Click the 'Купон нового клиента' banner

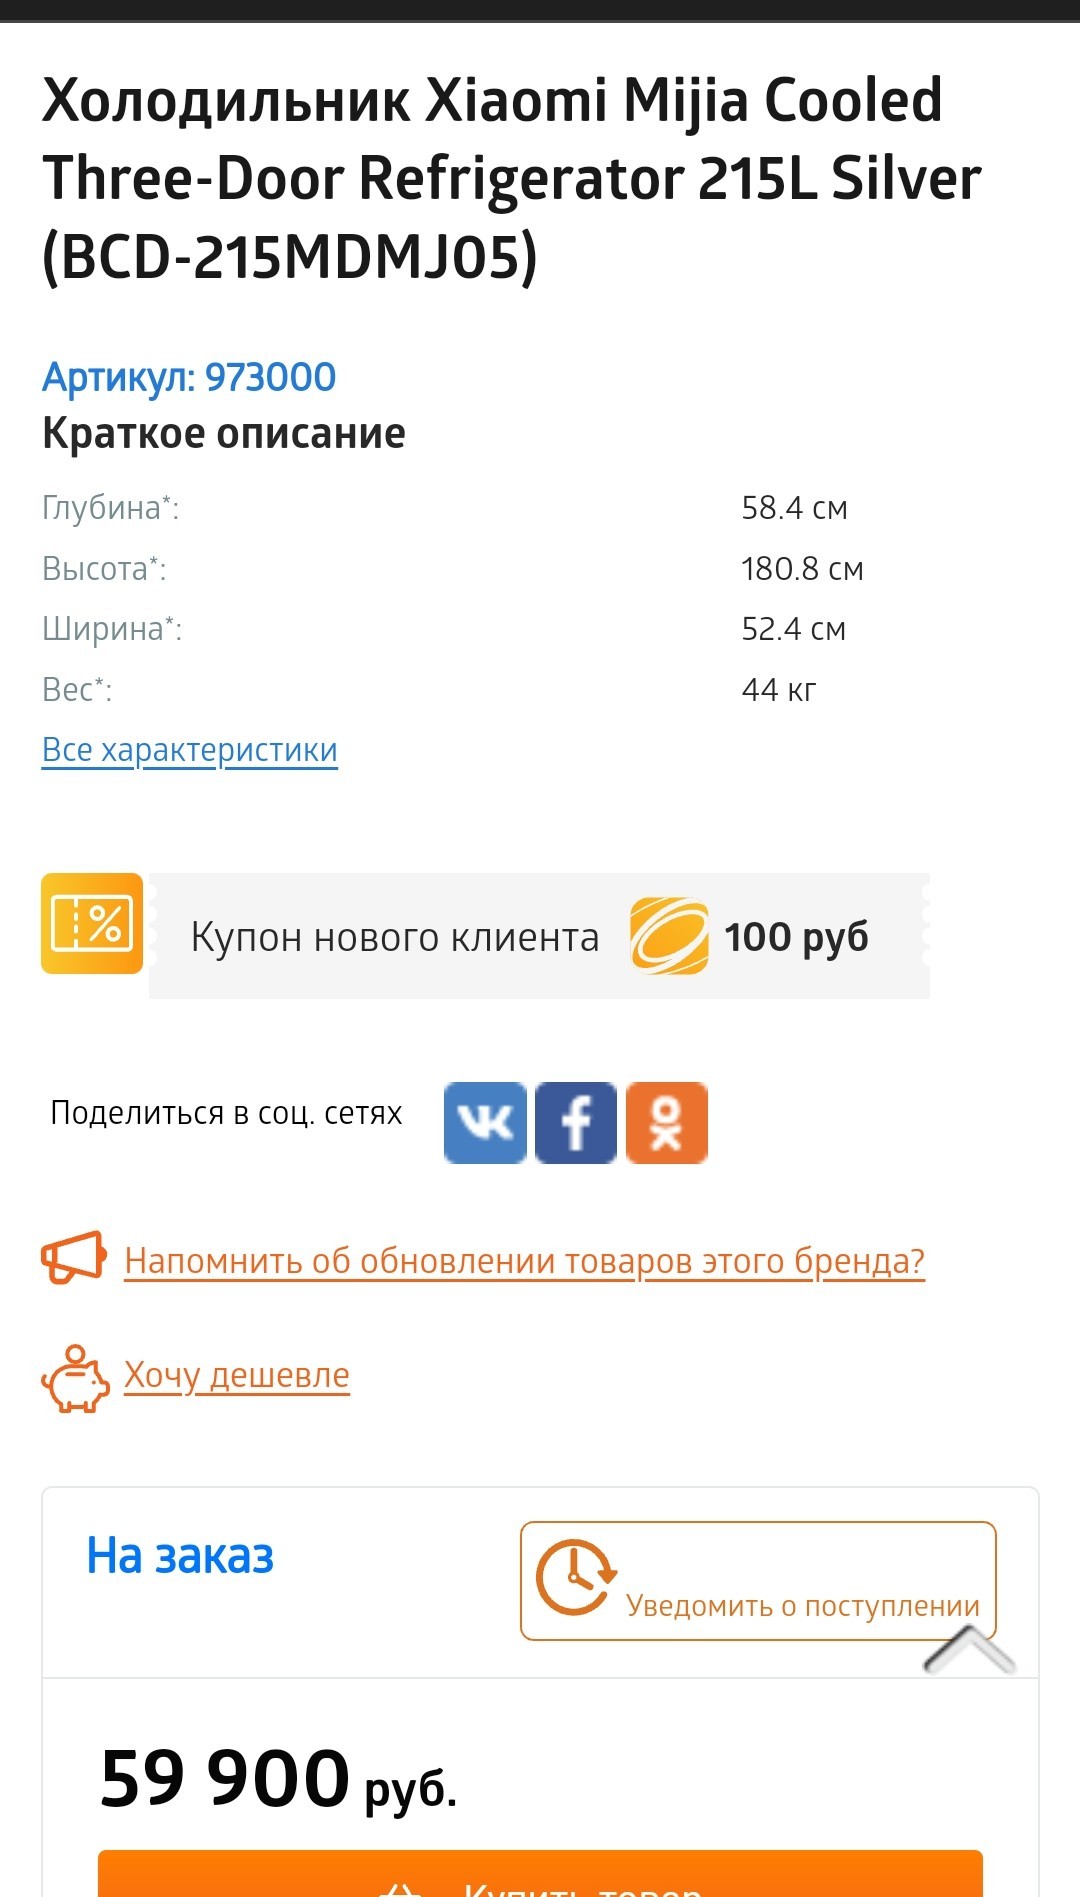(x=539, y=936)
